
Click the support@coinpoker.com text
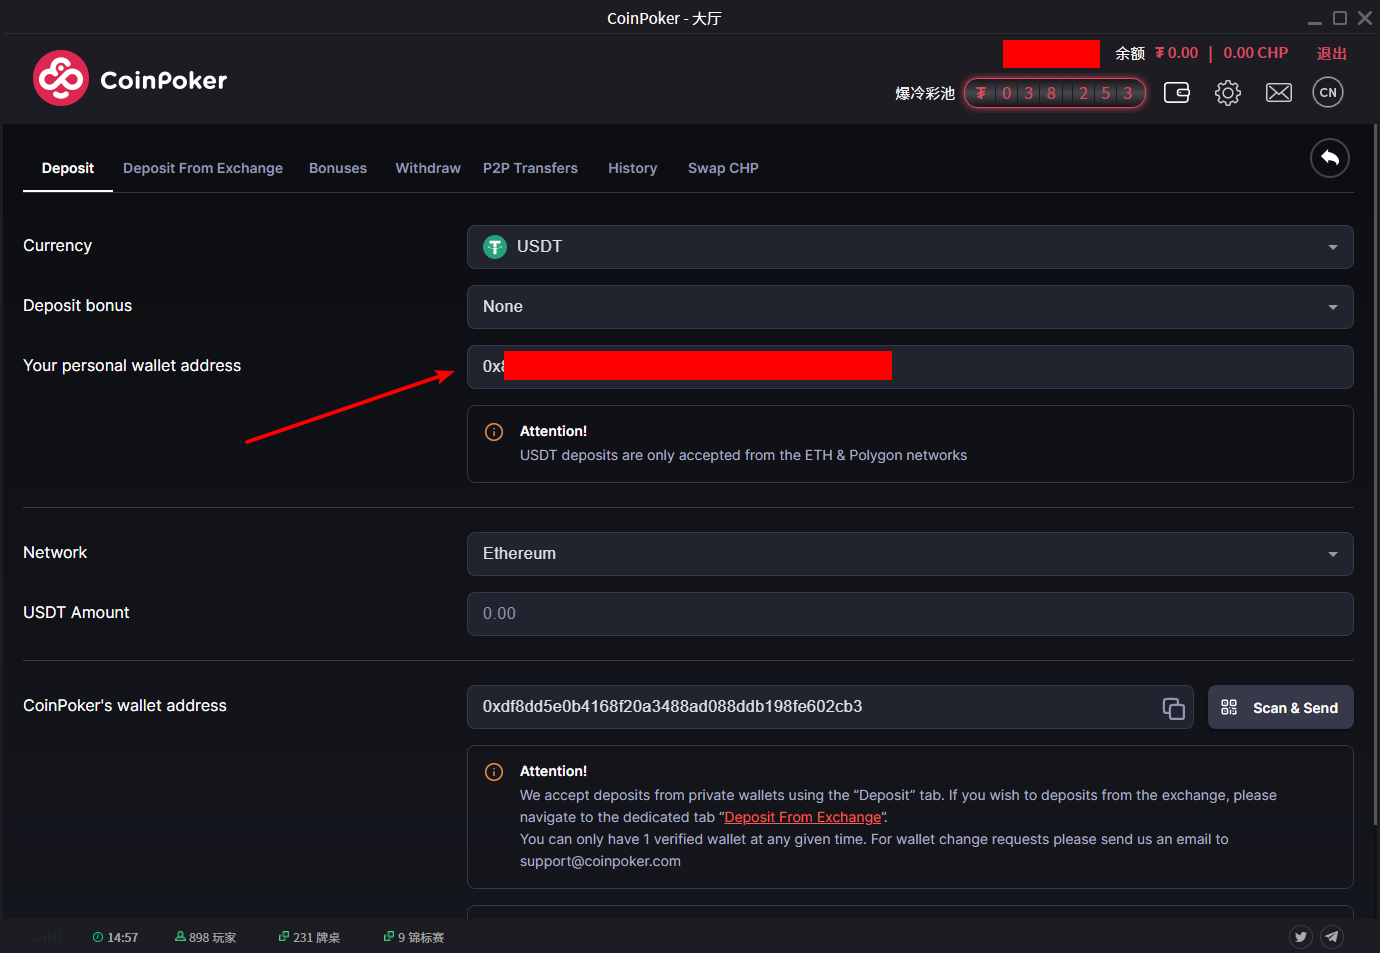pos(600,861)
